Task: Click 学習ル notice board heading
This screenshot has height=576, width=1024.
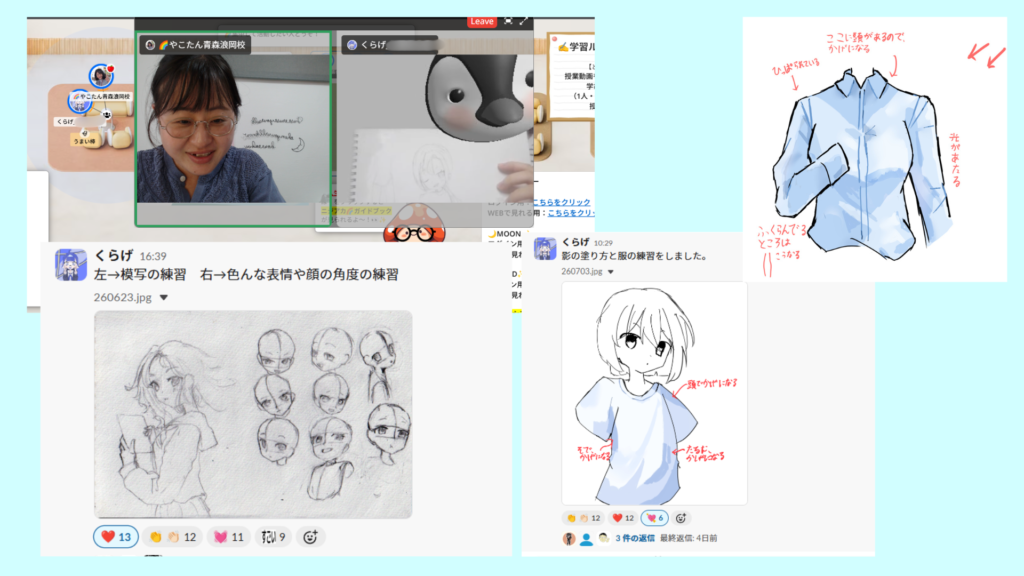Action: pos(576,46)
